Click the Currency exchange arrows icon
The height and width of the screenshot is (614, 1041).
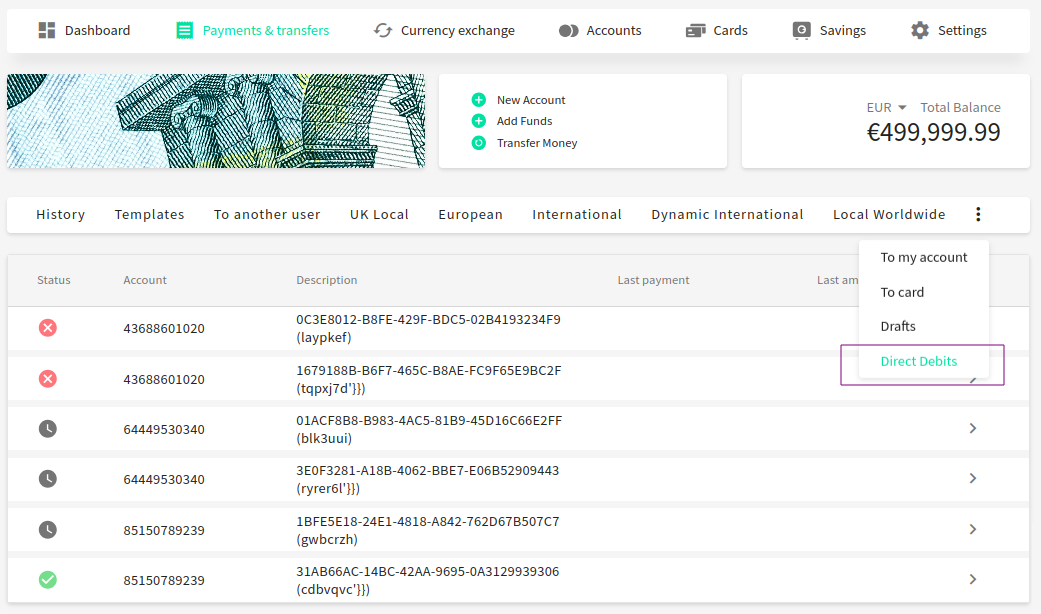point(383,30)
